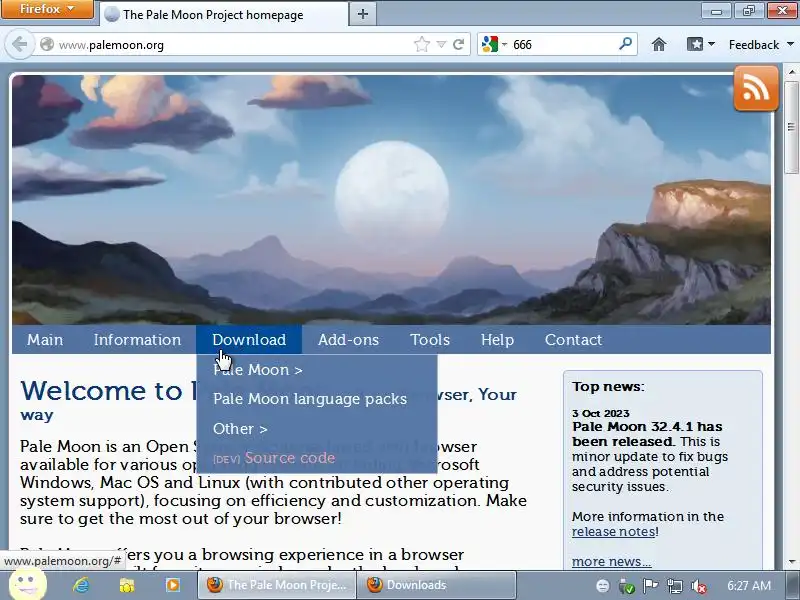The height and width of the screenshot is (600, 800).
Task: Click the 'Pale Moon 32.4.1 has been released' headline
Action: (x=647, y=434)
